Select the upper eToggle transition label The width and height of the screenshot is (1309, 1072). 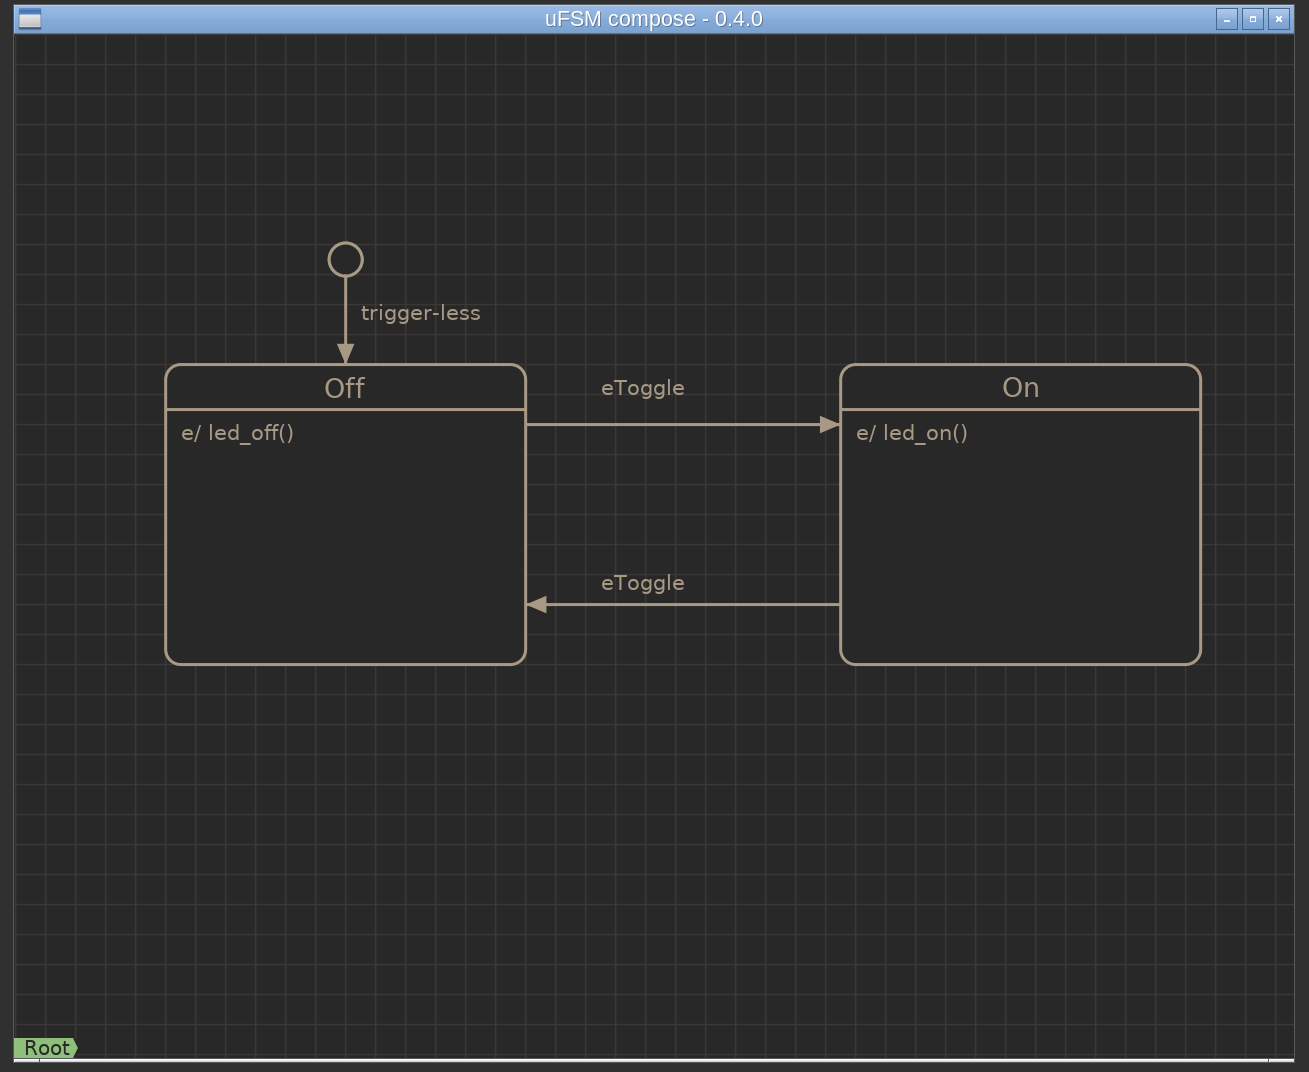(x=643, y=388)
